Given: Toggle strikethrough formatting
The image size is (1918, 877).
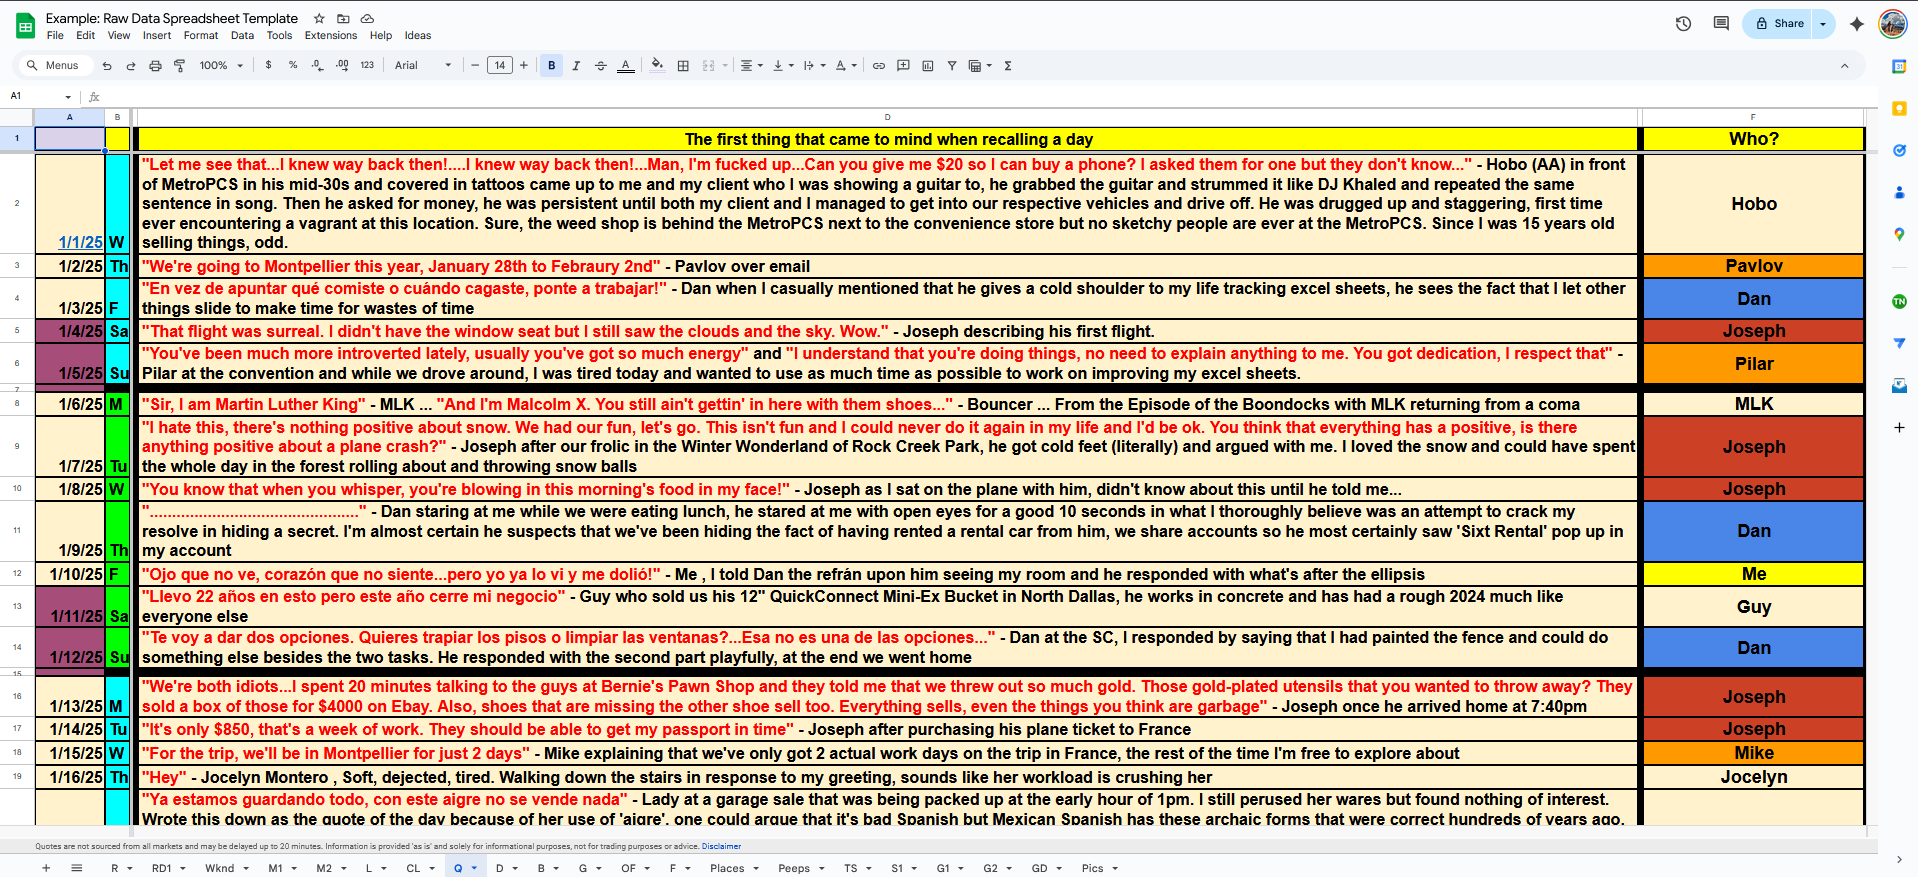Looking at the screenshot, I should point(601,66).
